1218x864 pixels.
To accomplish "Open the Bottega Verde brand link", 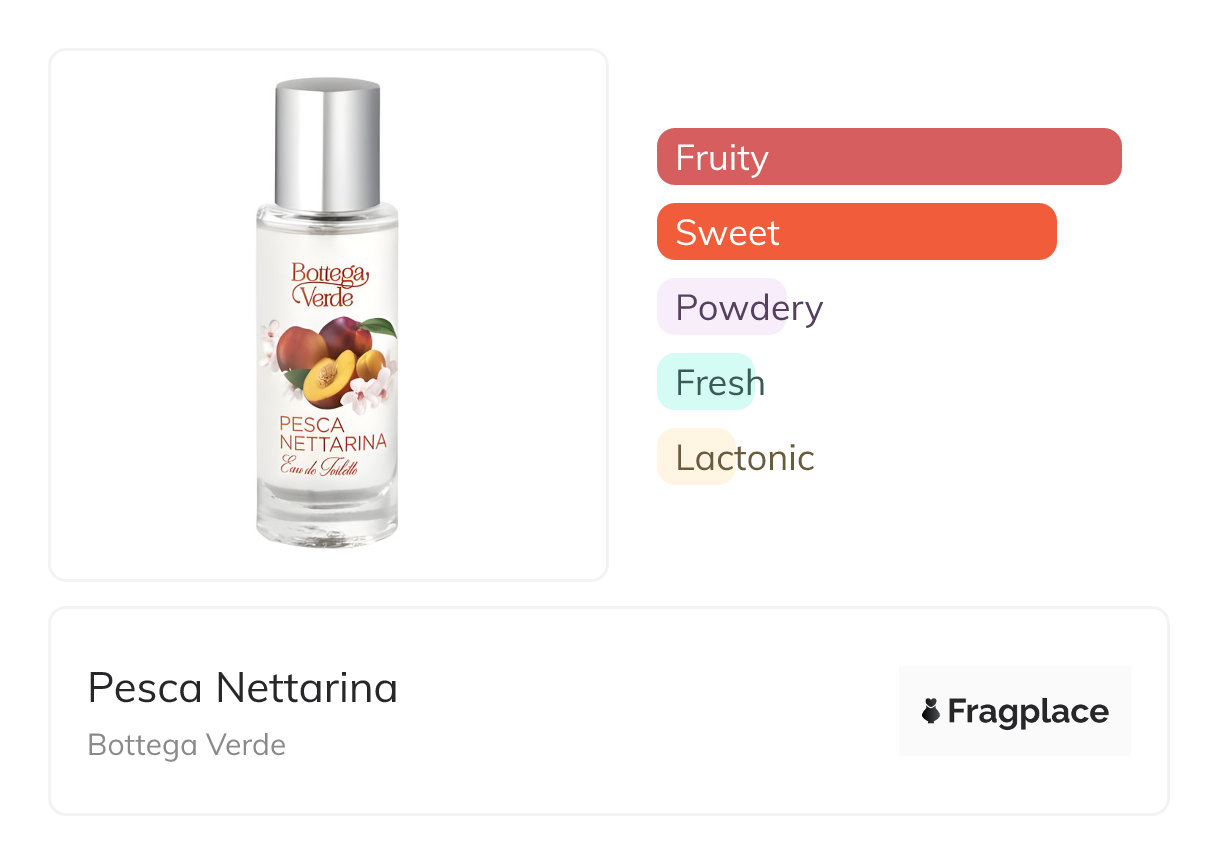I will (x=187, y=745).
